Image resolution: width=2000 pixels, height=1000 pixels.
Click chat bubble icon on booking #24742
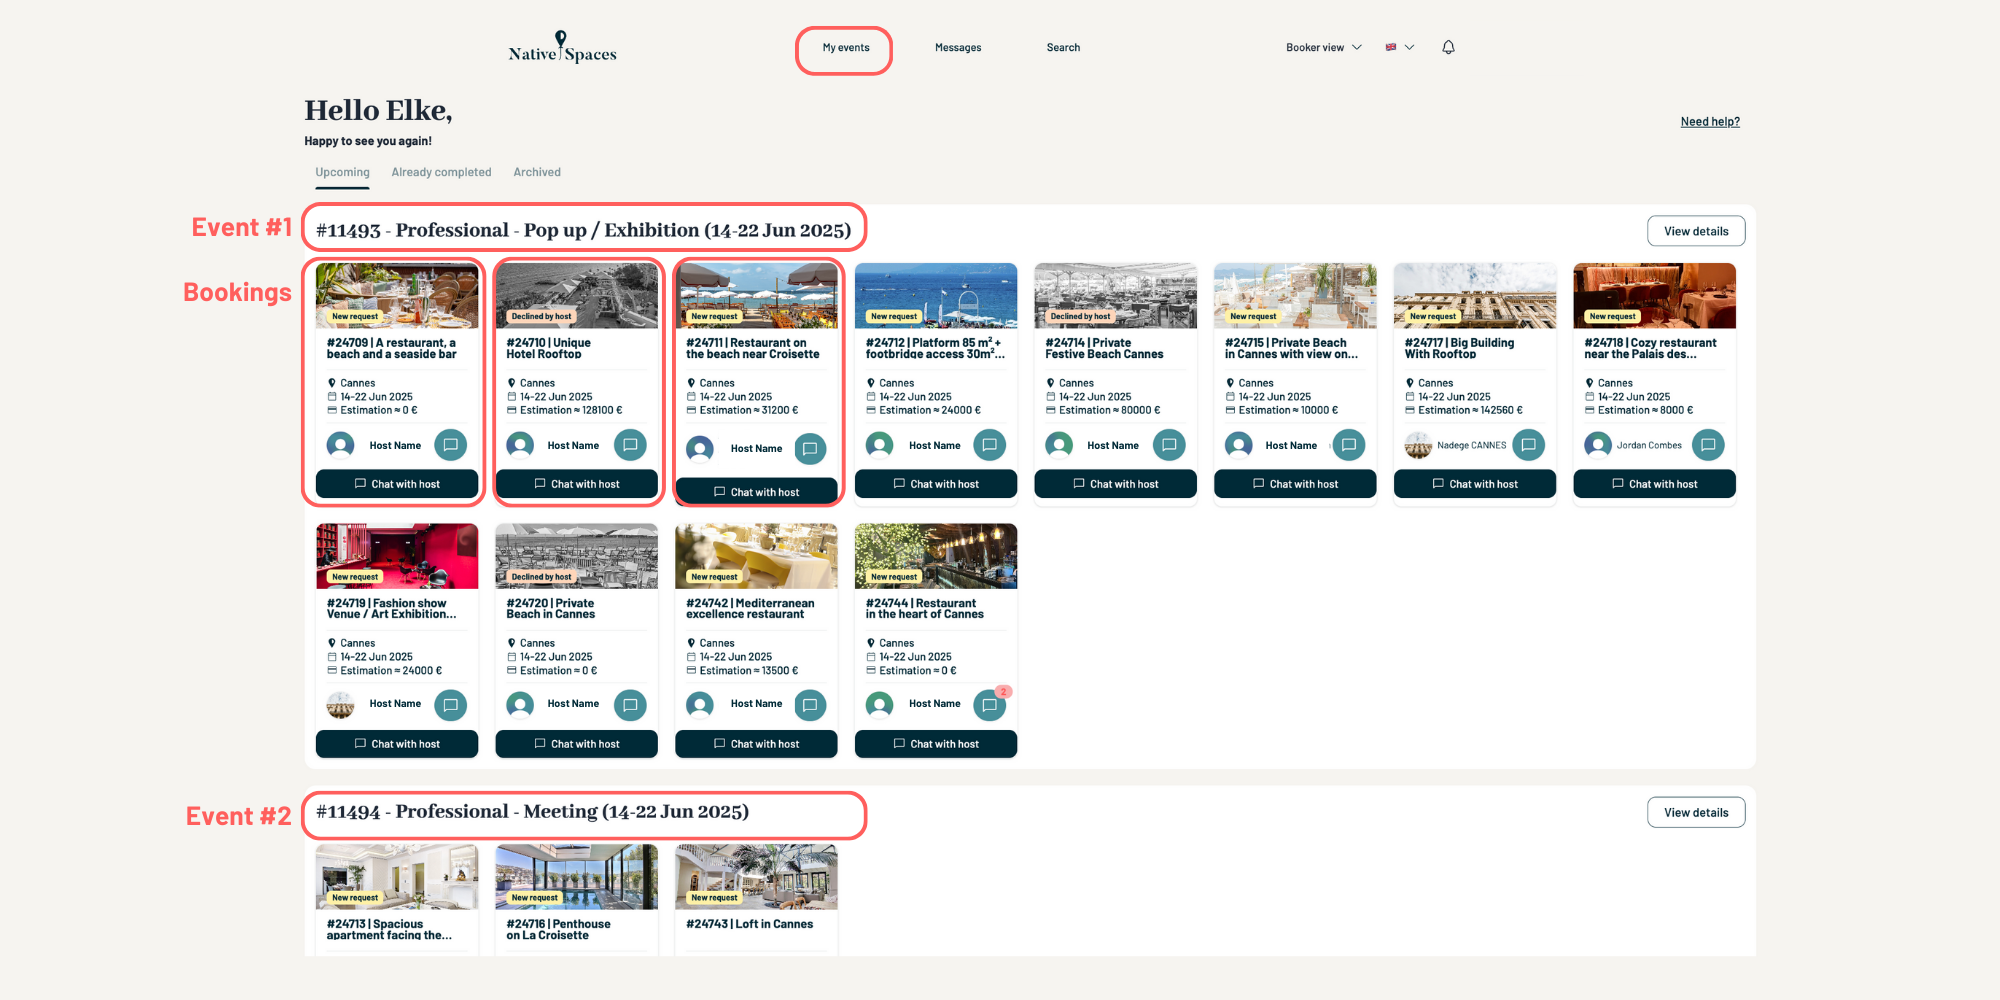(810, 705)
